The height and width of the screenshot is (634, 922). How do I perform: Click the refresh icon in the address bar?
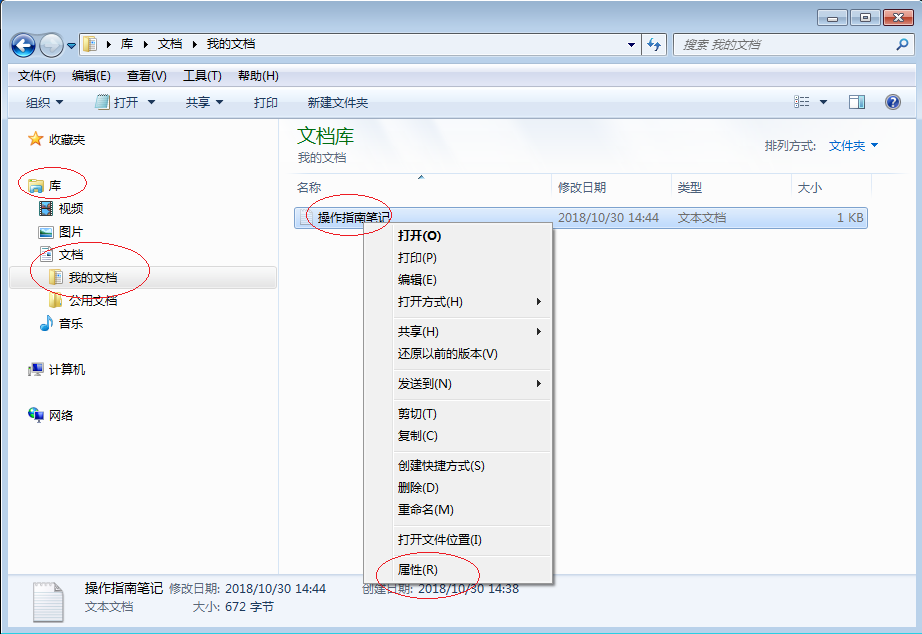[653, 44]
